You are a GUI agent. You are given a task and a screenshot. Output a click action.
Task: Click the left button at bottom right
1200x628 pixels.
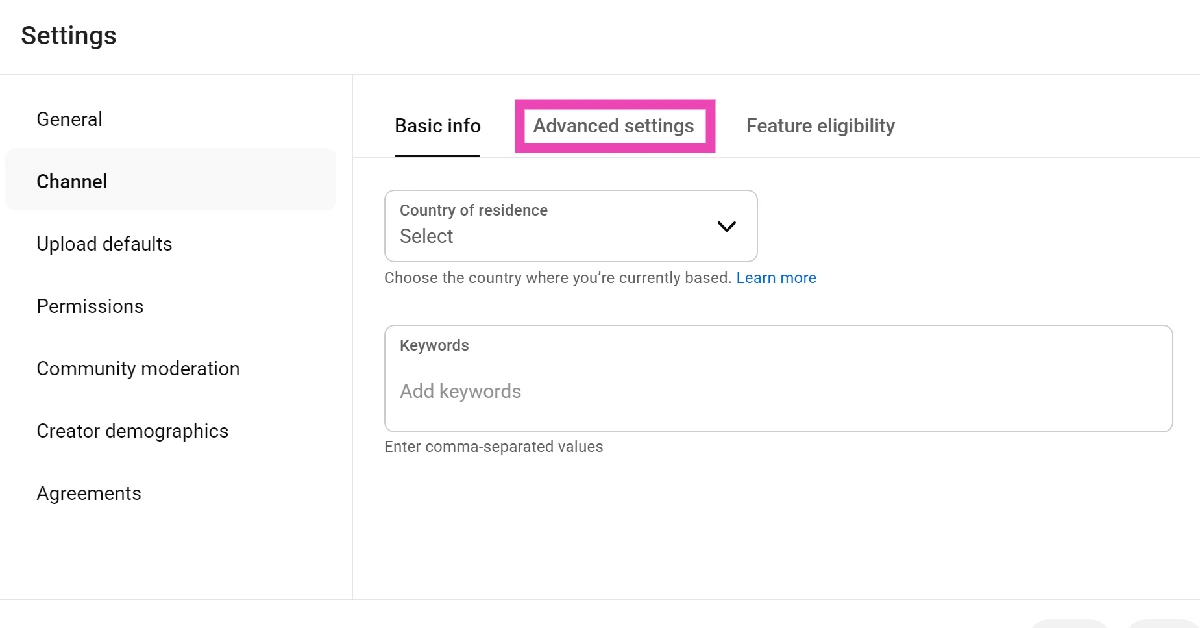pos(1070,623)
